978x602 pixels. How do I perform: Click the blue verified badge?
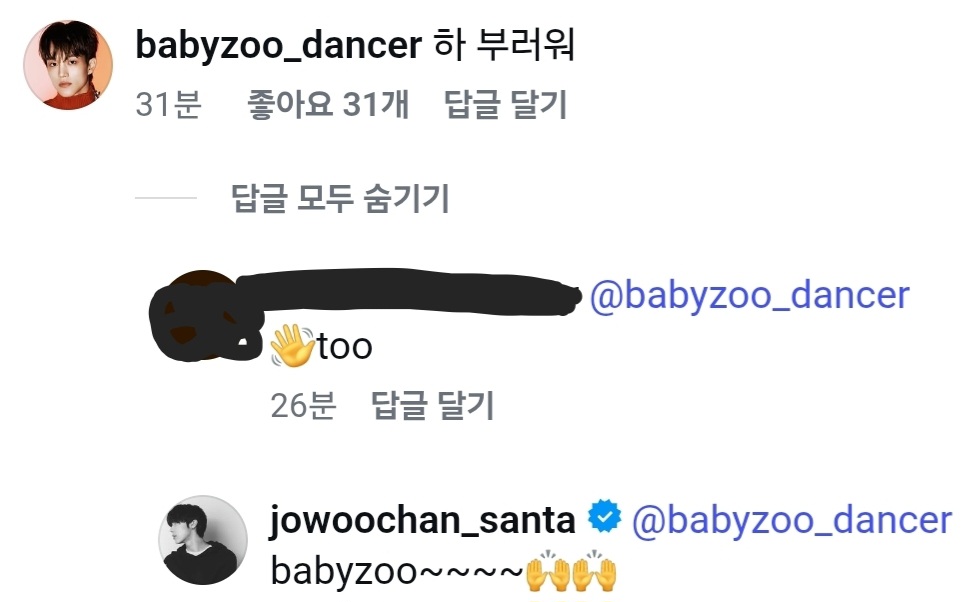[x=604, y=519]
